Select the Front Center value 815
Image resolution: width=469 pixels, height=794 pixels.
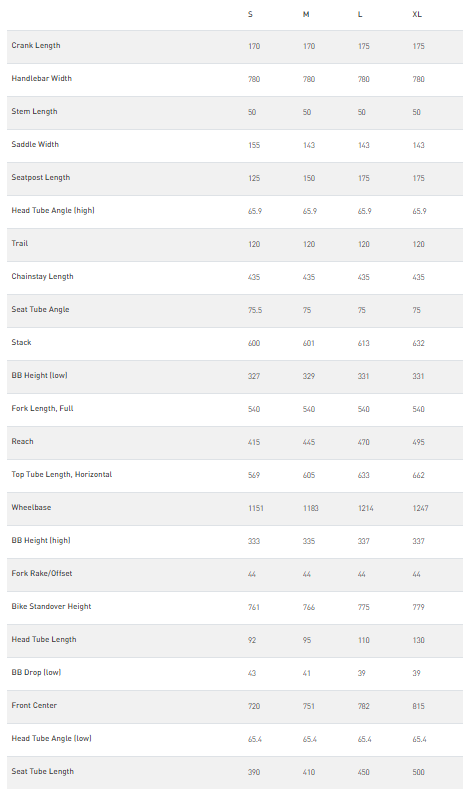[418, 706]
